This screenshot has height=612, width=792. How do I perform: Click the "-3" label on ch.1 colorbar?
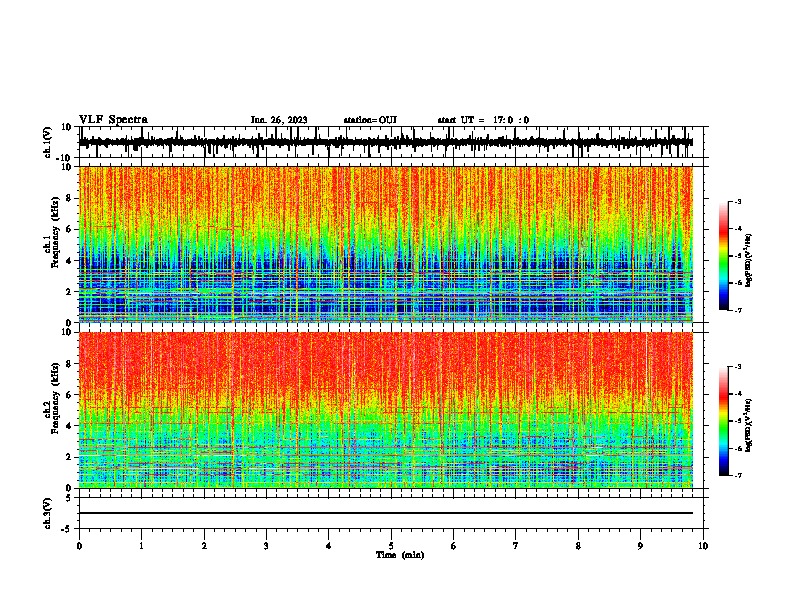(x=738, y=201)
